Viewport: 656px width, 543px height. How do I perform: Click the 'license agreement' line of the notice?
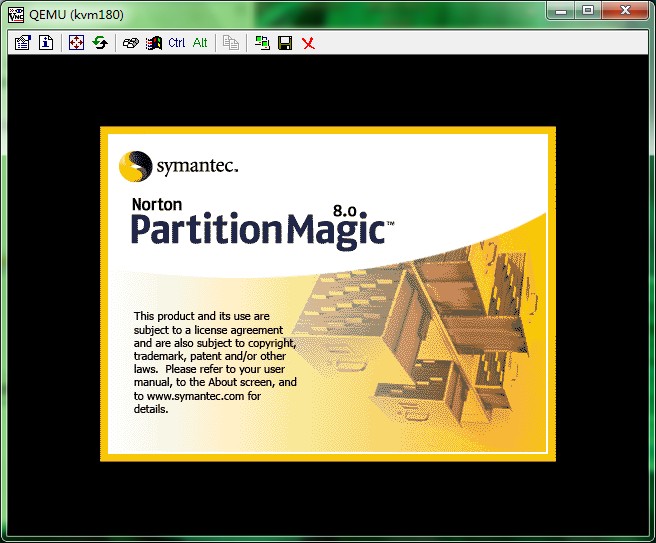208,330
